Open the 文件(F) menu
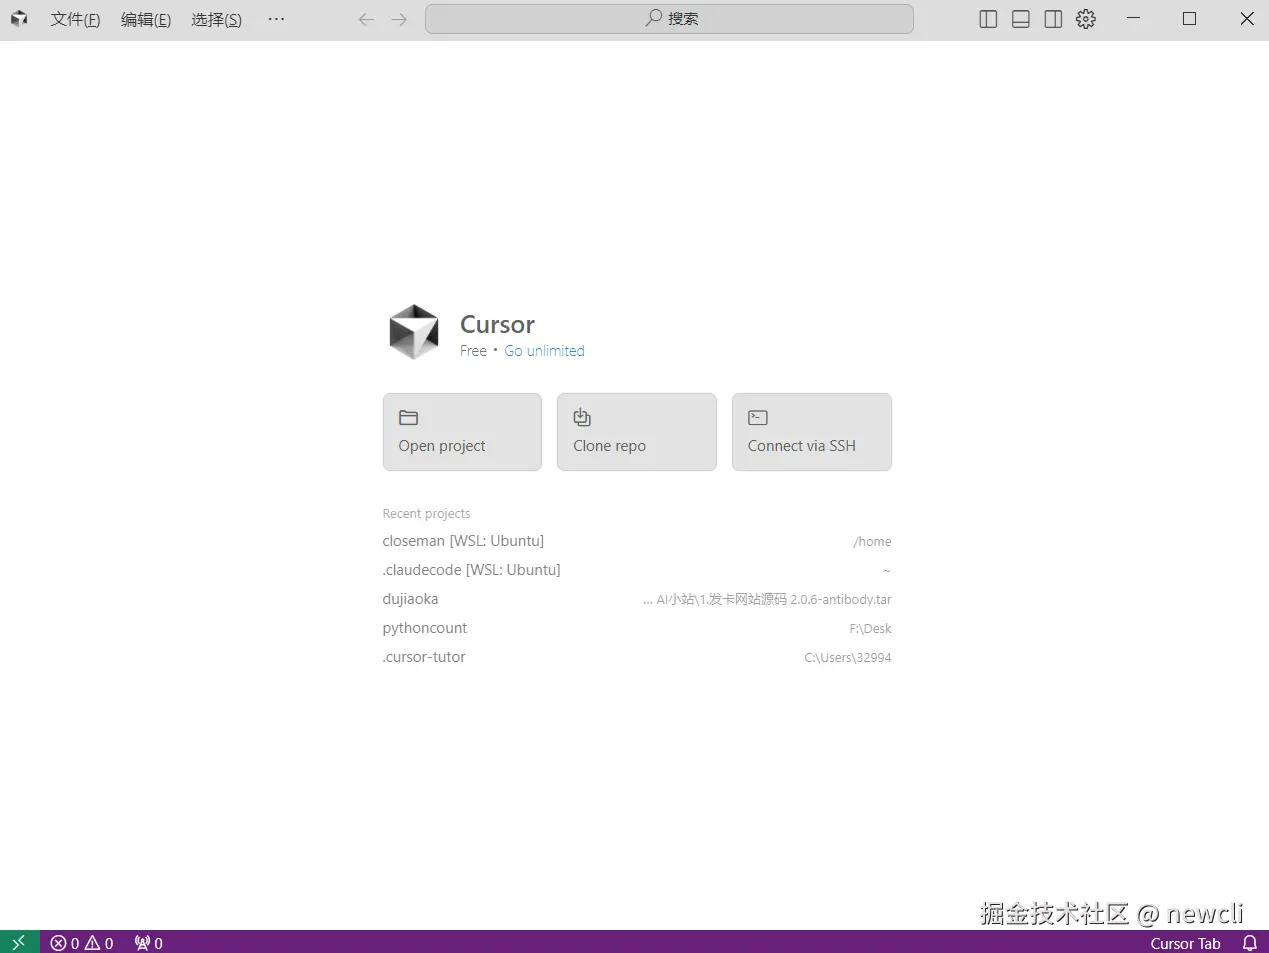Viewport: 1269px width, 953px height. point(75,19)
